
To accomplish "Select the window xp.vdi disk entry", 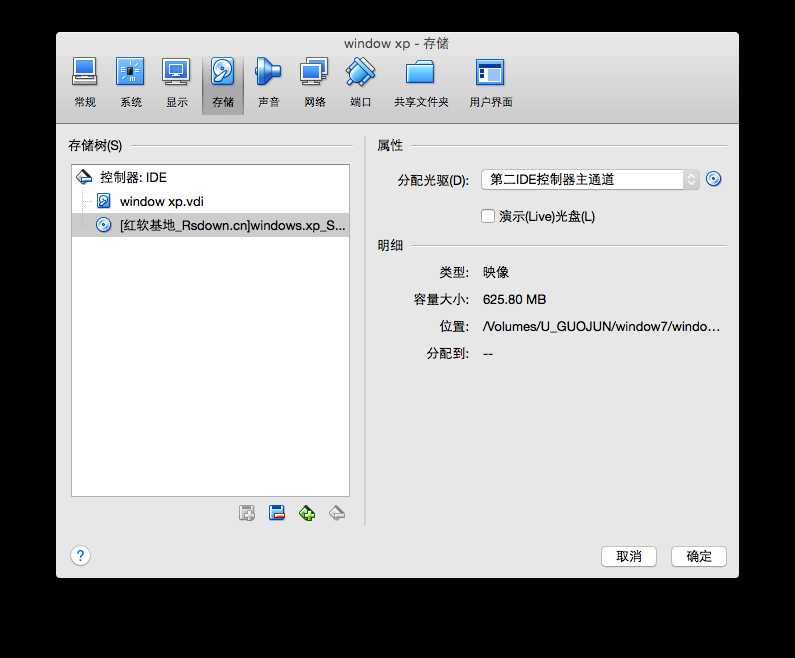I will 210,201.
